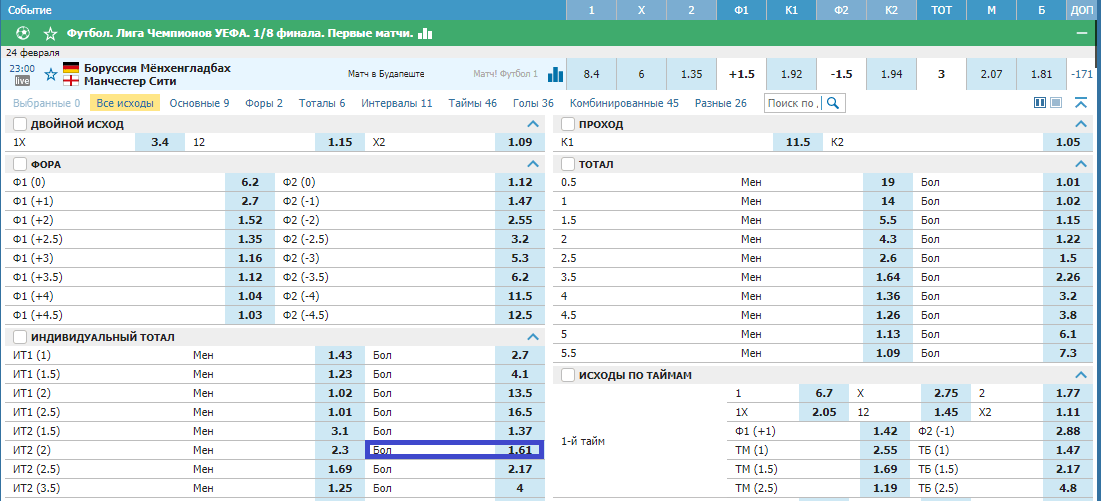Collapse the ДВОЙНОЙ ИСХОД section chevron

tap(532, 124)
